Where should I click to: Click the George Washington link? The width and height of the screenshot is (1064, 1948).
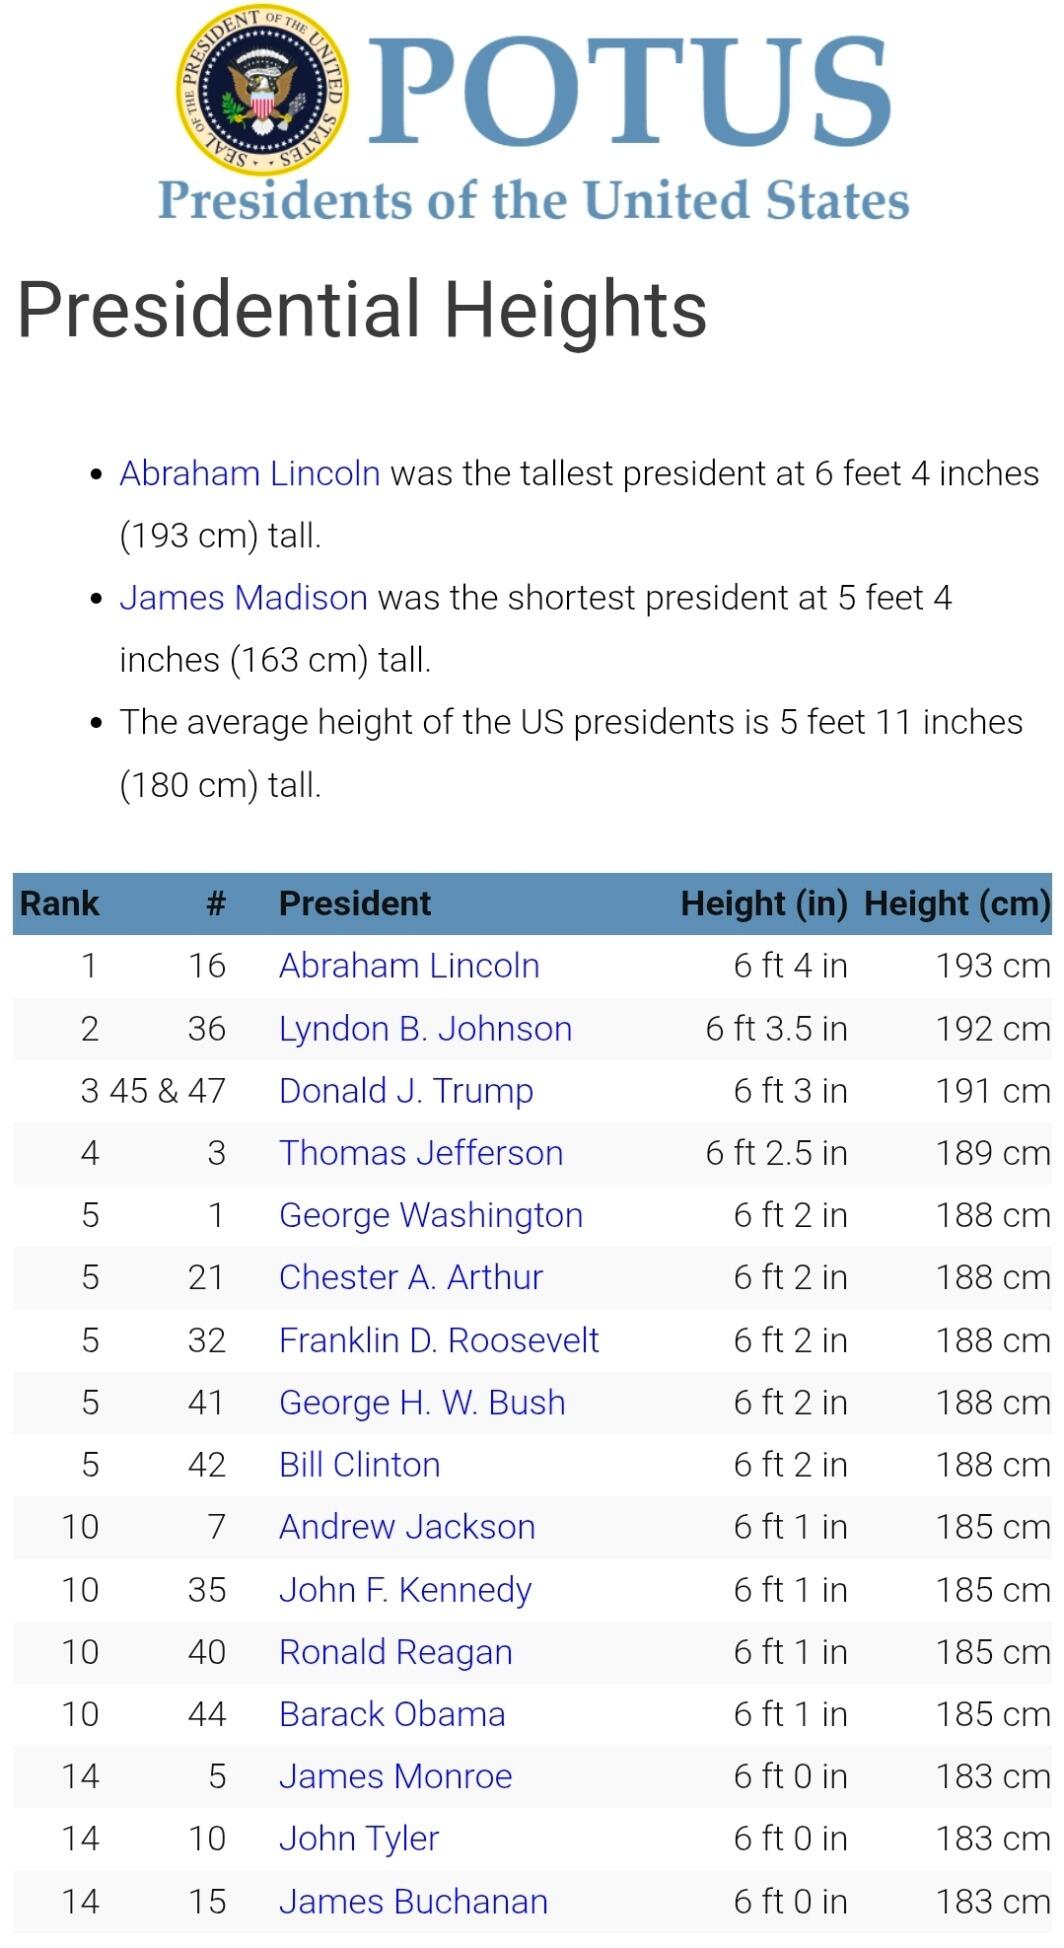click(x=431, y=1215)
